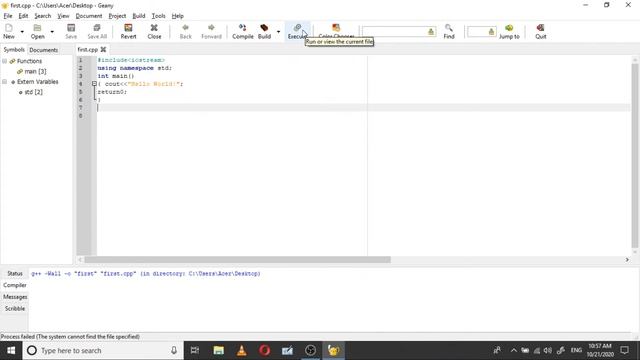
Task: Open the View menu
Action: click(x=63, y=16)
